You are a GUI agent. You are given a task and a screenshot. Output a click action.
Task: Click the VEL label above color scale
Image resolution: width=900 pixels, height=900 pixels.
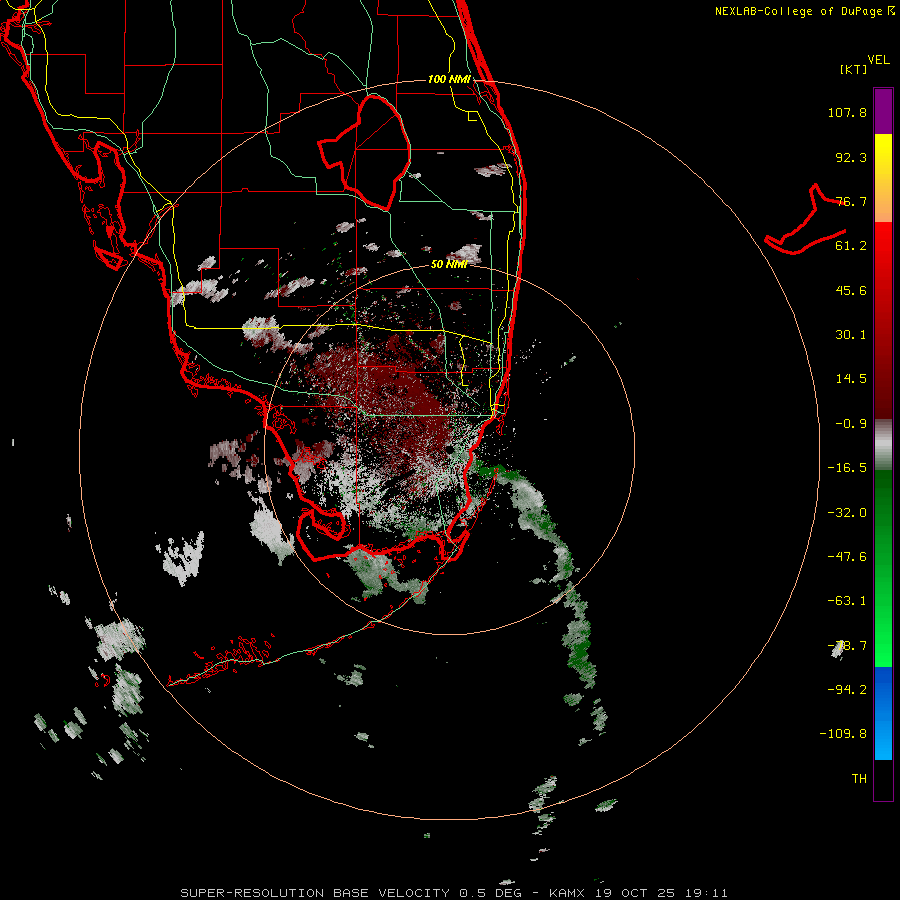point(878,59)
